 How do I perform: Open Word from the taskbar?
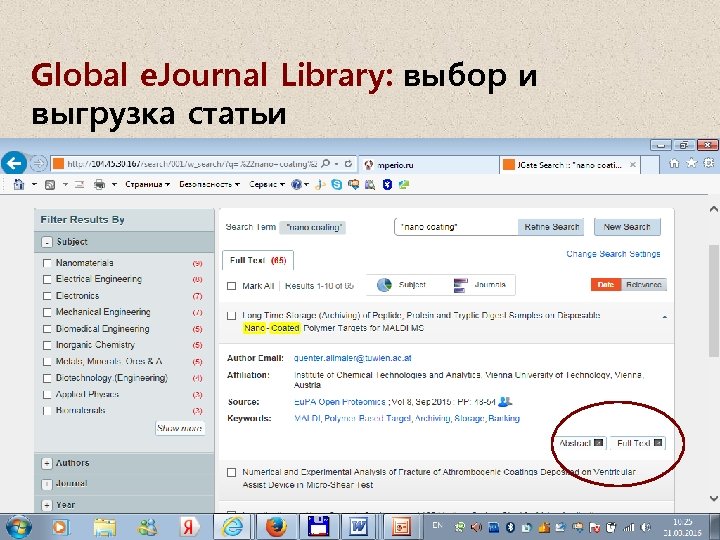click(x=359, y=527)
